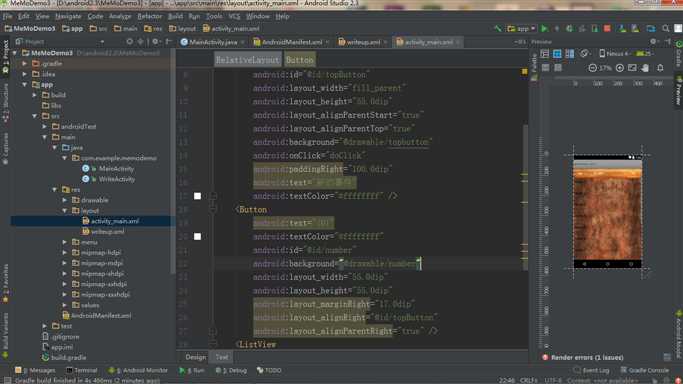Collapse the layout folder in project tree
This screenshot has height=384, width=683.
pyautogui.click(x=65, y=211)
